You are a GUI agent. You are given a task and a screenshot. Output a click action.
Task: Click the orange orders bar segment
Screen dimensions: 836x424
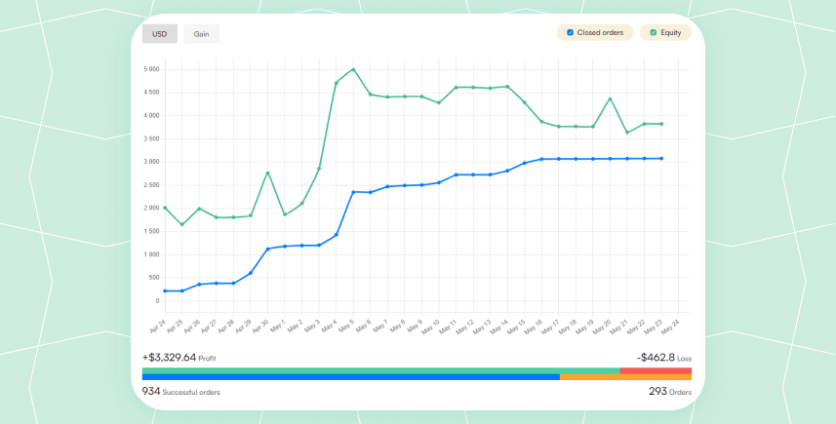[x=625, y=377]
